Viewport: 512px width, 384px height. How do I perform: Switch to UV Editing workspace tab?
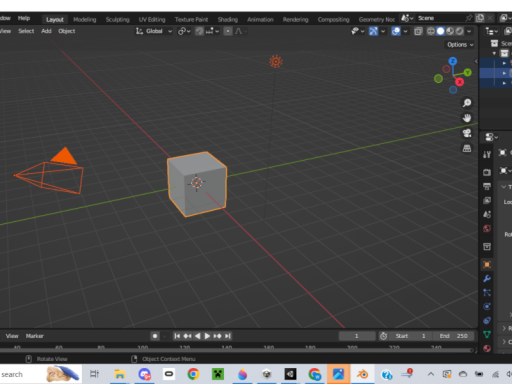point(152,20)
